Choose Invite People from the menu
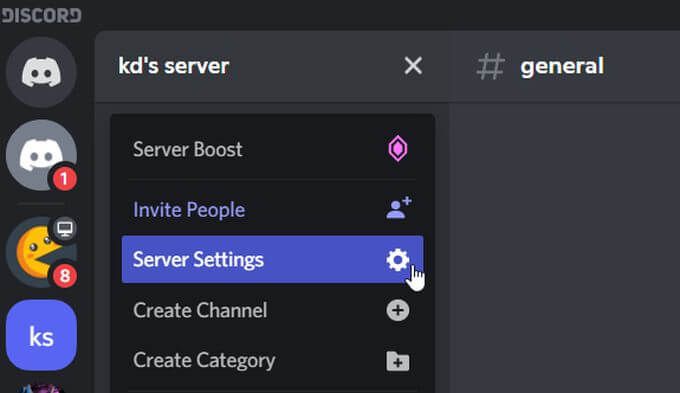680x393 pixels. (x=272, y=210)
